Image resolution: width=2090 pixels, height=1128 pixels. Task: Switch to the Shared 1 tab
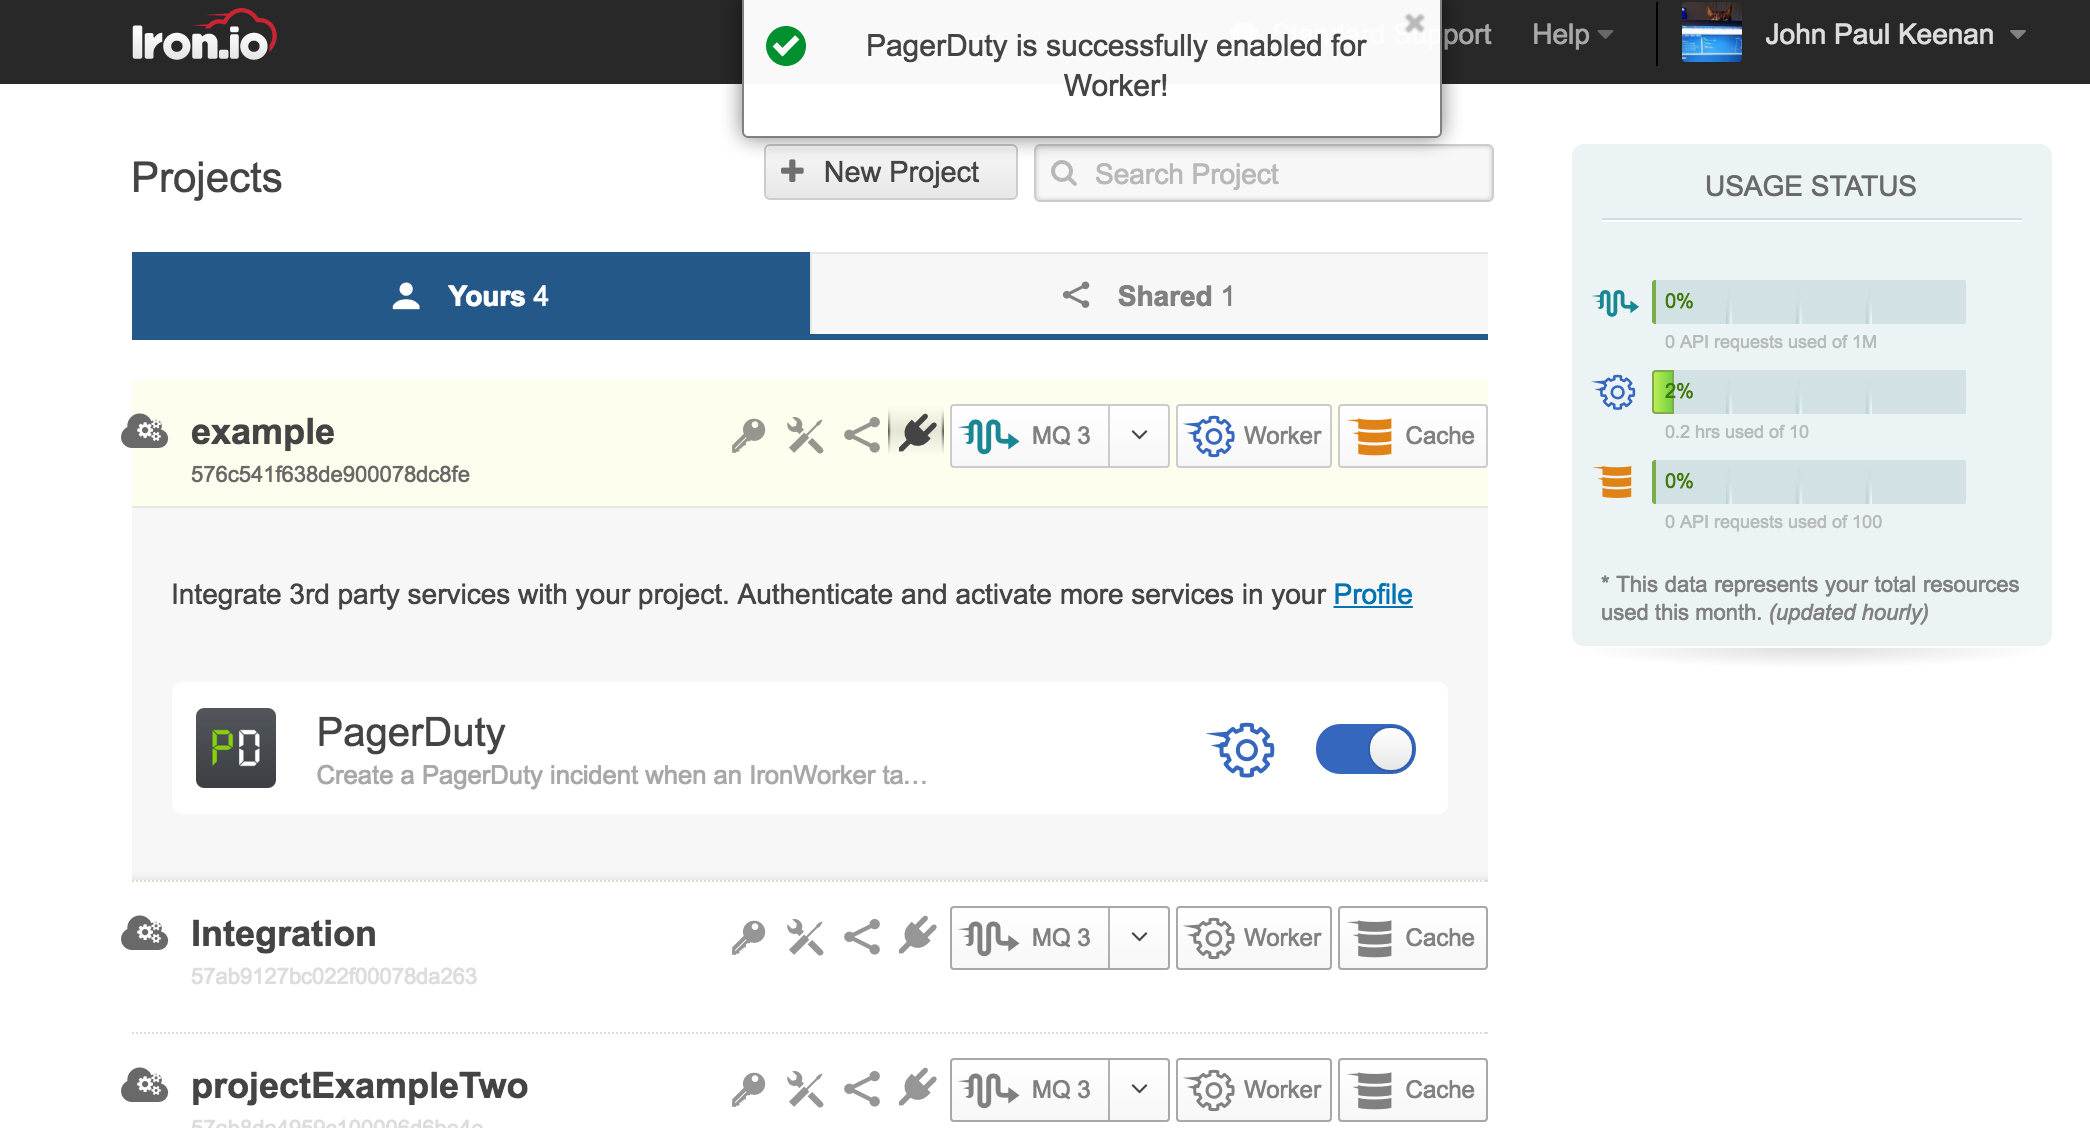click(x=1148, y=295)
